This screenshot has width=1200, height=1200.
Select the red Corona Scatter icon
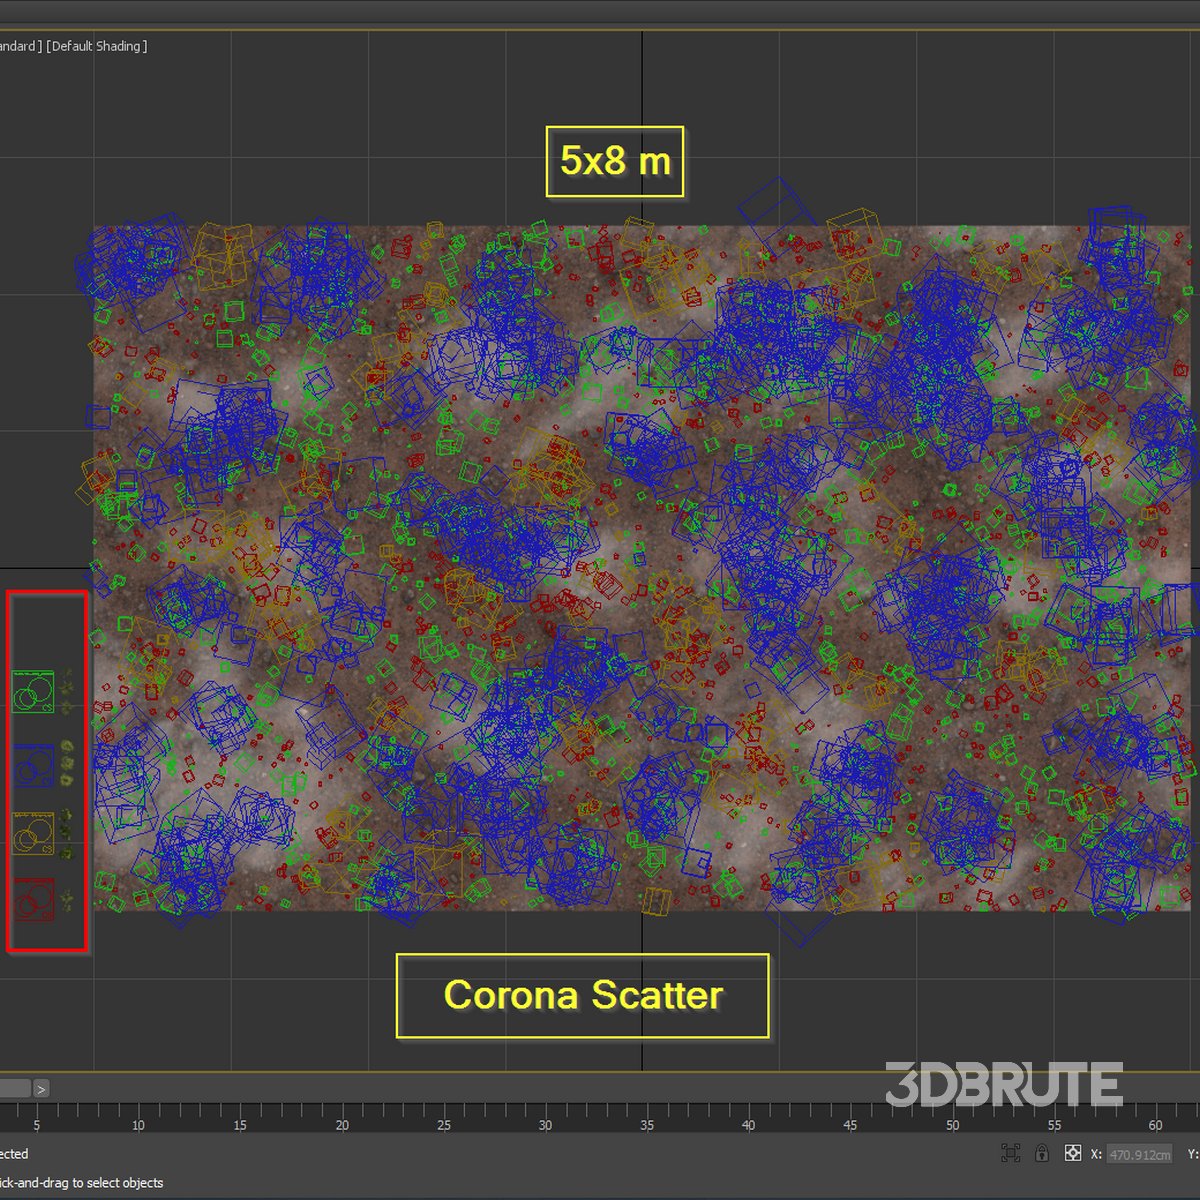tap(33, 900)
